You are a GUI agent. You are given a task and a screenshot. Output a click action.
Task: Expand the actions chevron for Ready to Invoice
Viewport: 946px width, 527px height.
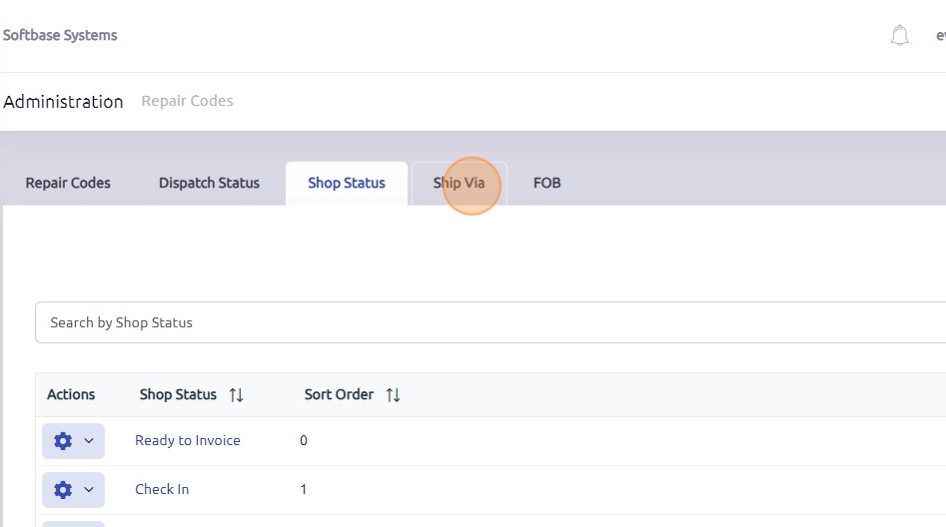pyautogui.click(x=89, y=441)
